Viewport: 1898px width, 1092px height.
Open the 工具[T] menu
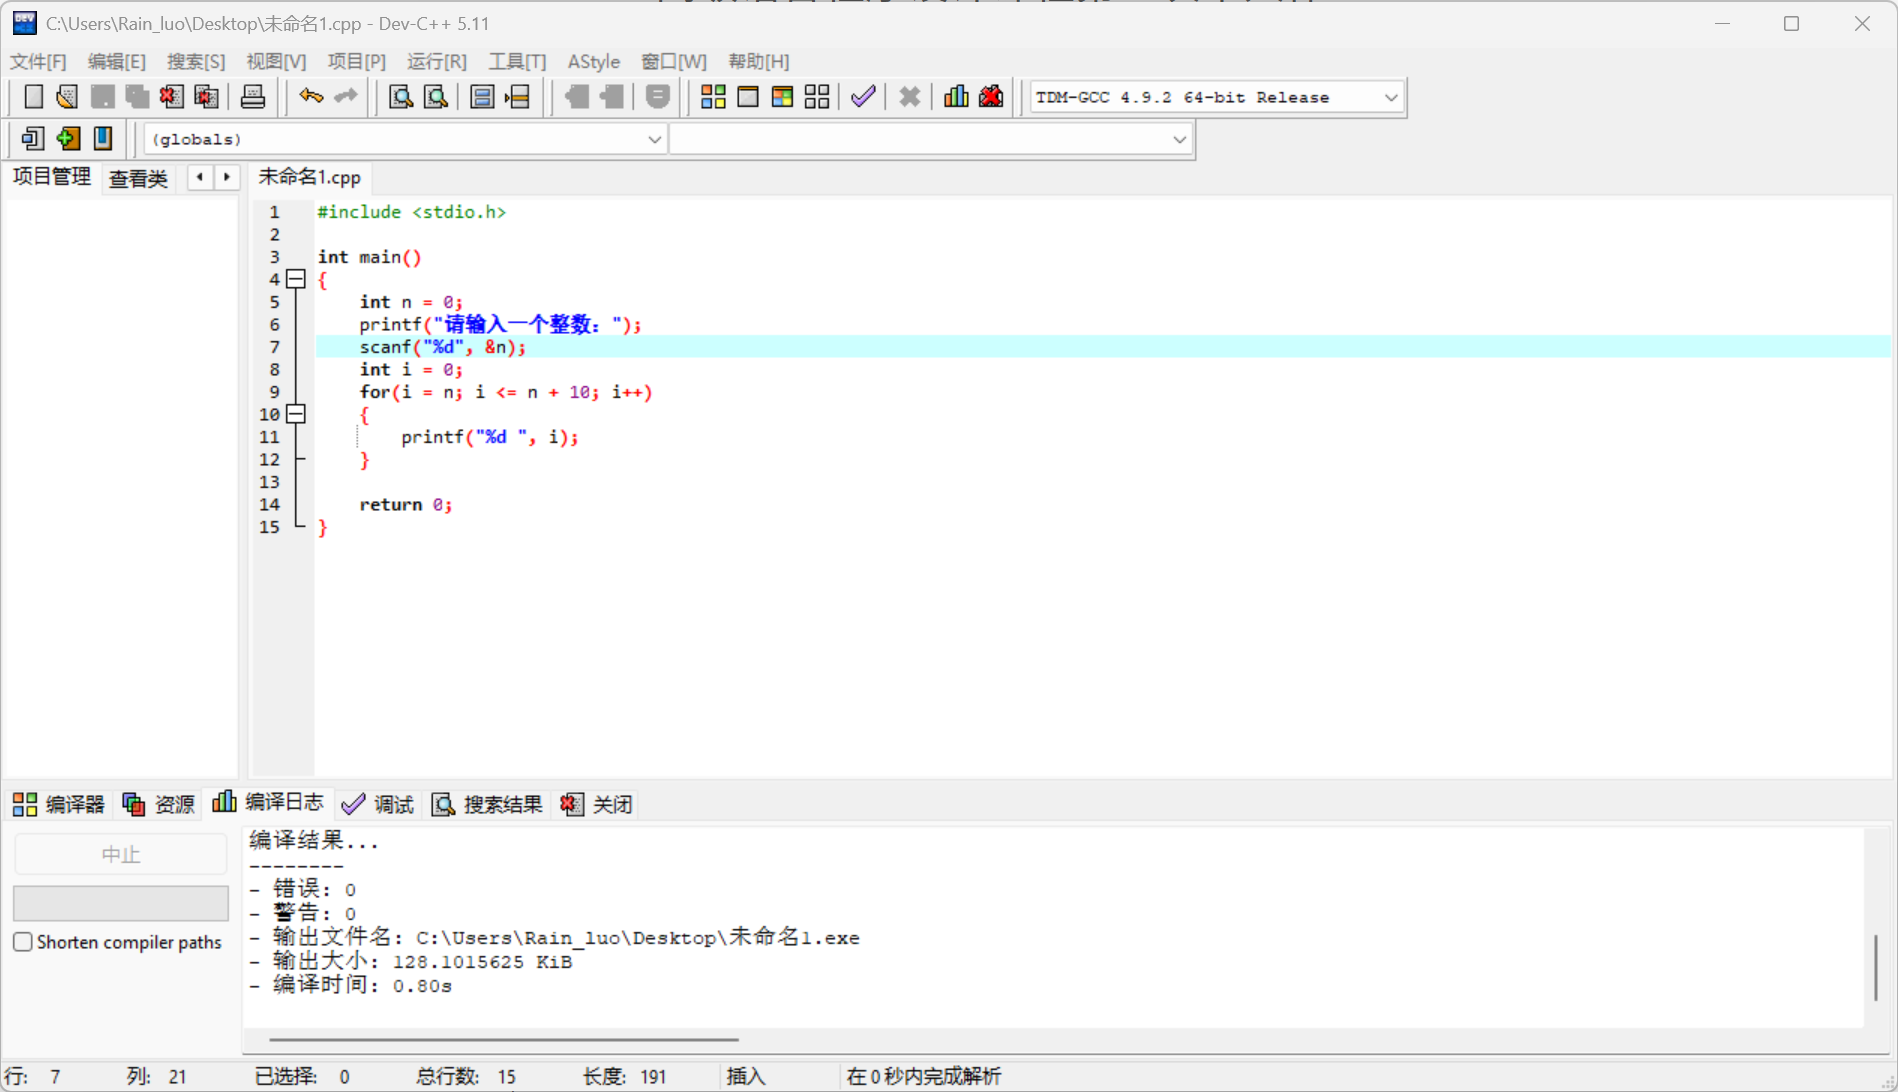tap(517, 62)
